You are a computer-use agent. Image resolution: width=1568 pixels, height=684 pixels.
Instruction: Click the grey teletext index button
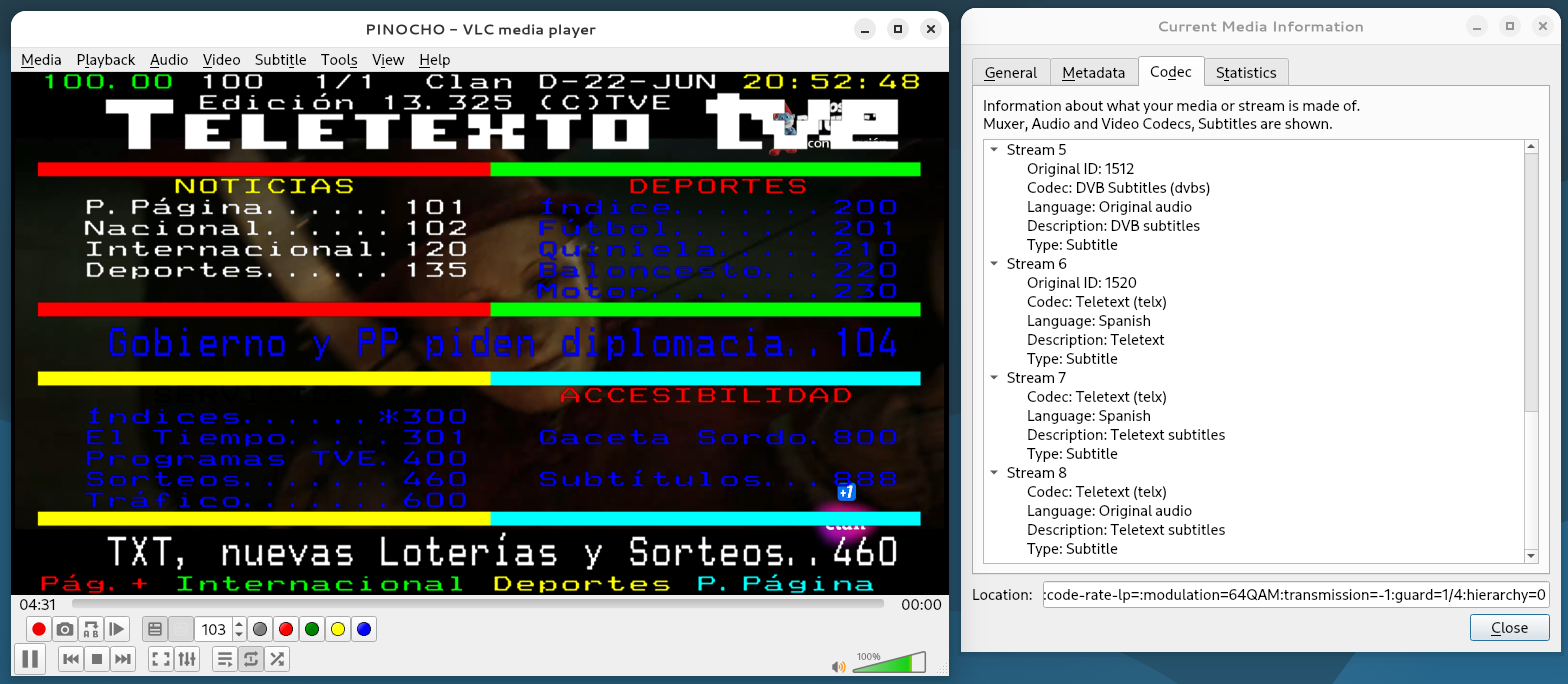point(260,629)
